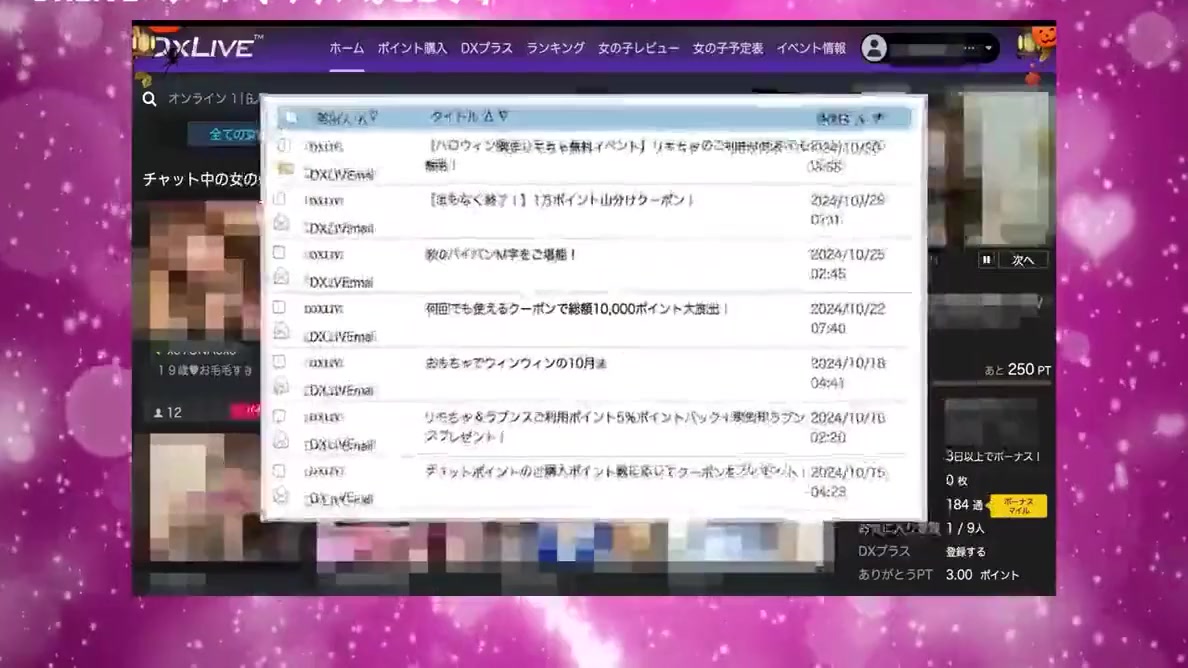Check the box for the 2024/10/15 message

click(280, 470)
